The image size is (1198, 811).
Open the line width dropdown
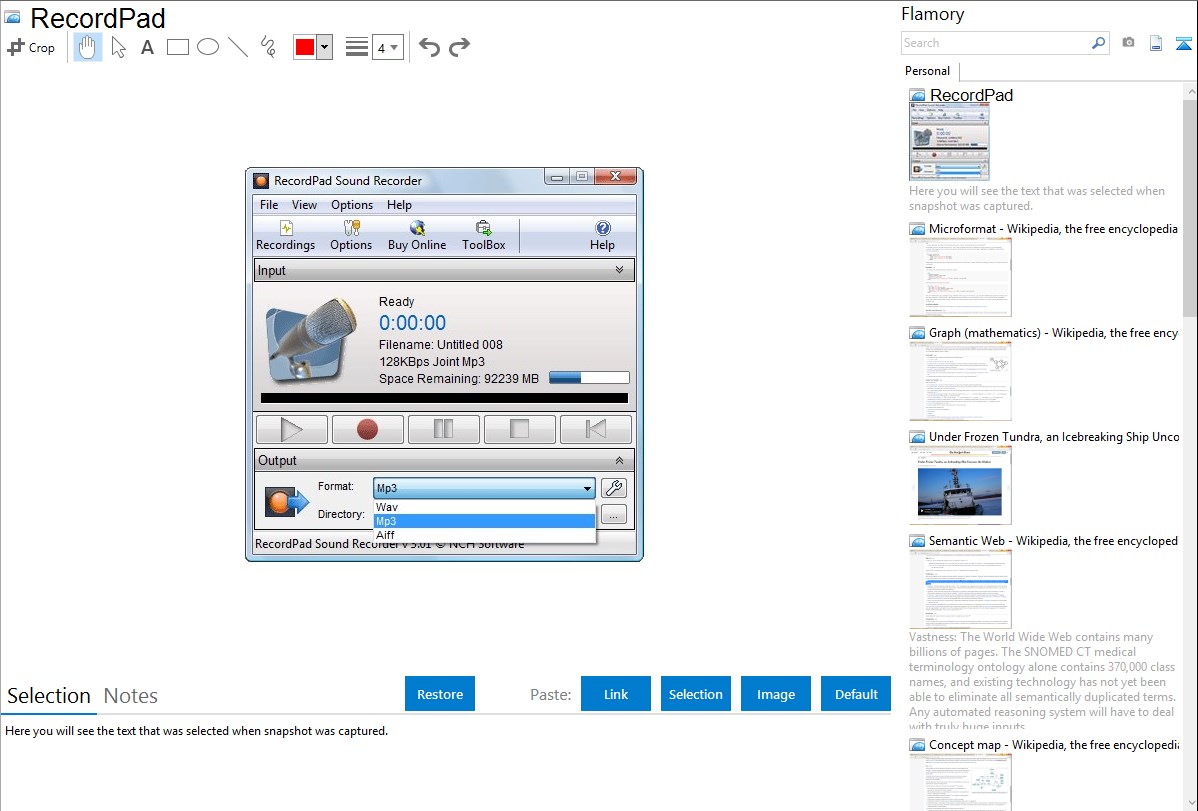click(x=387, y=47)
